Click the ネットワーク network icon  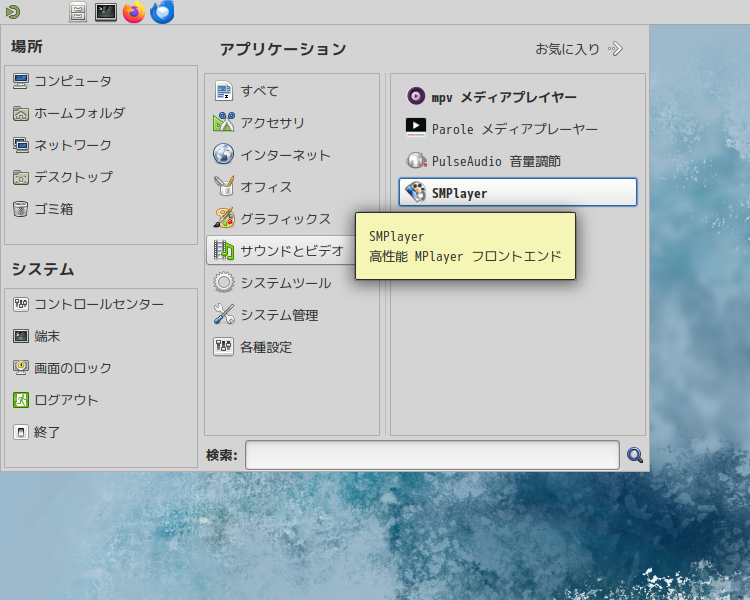(21, 145)
